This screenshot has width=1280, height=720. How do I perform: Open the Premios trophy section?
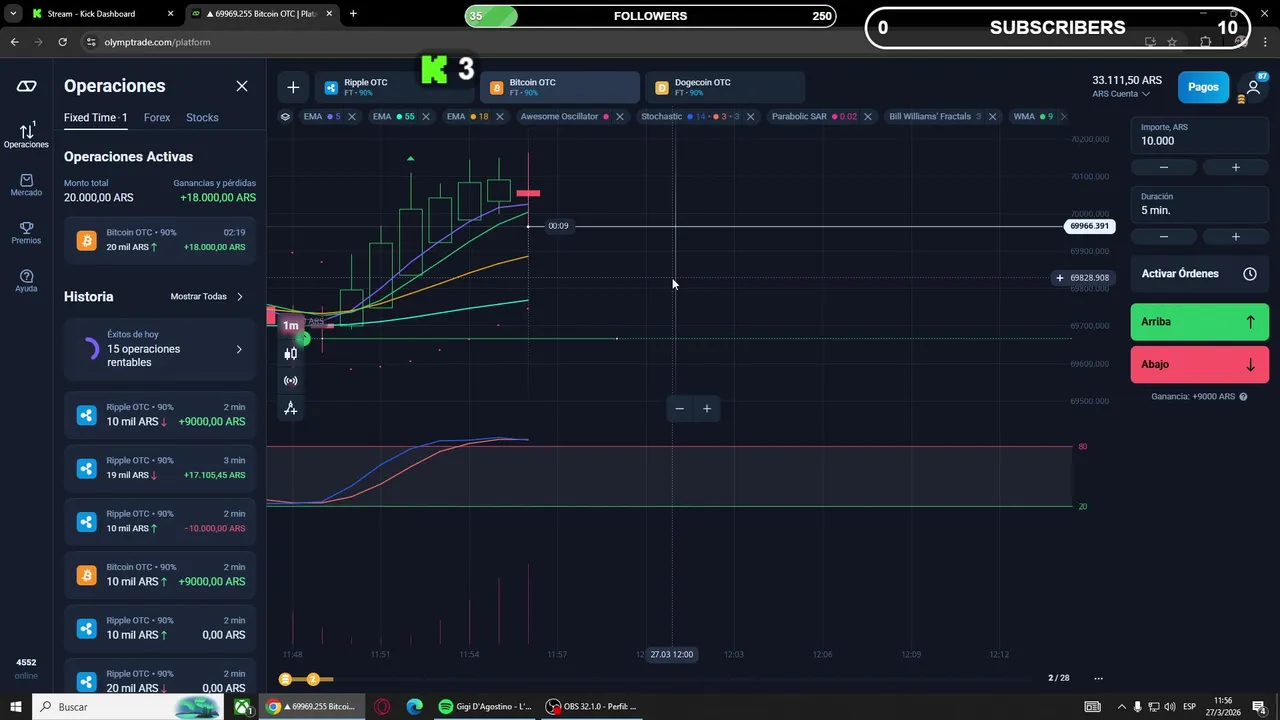tap(26, 233)
